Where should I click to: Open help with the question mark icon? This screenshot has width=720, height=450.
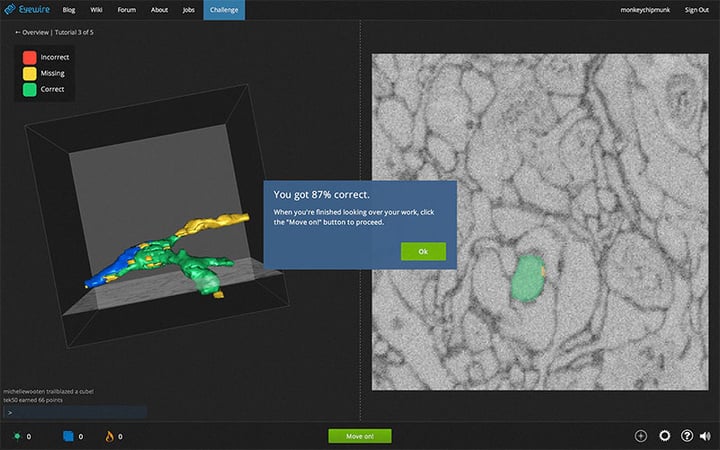[687, 436]
